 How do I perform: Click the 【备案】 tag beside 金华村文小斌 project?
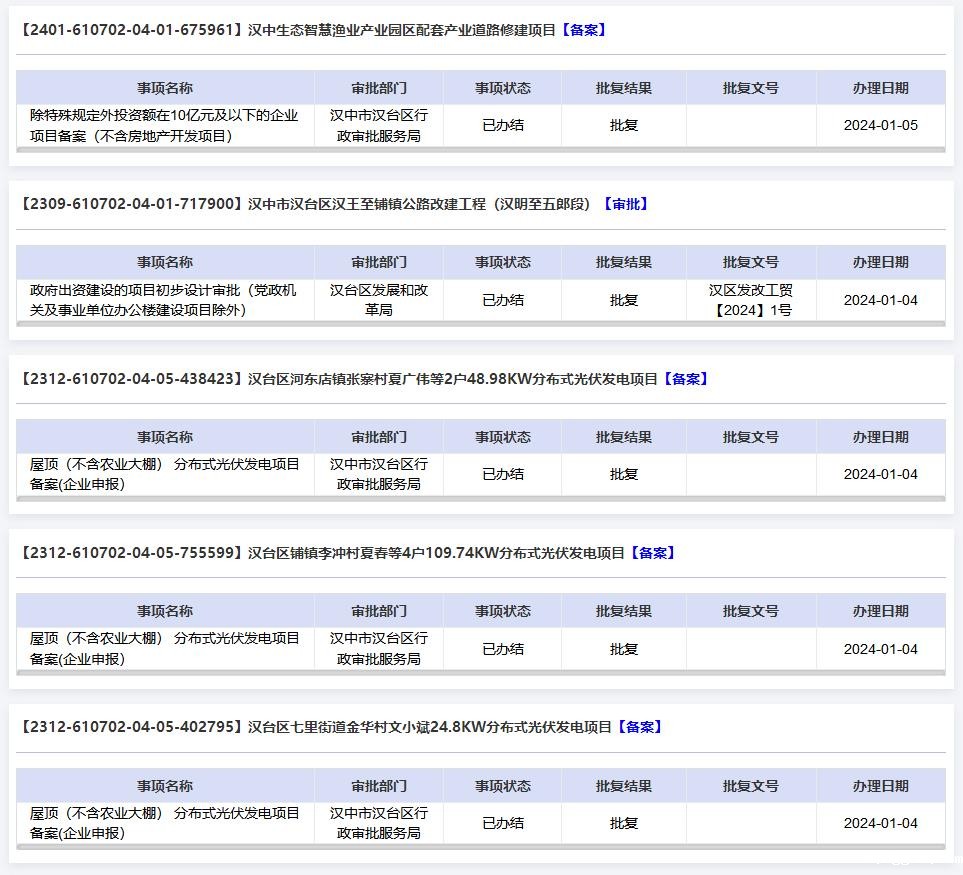tap(639, 727)
